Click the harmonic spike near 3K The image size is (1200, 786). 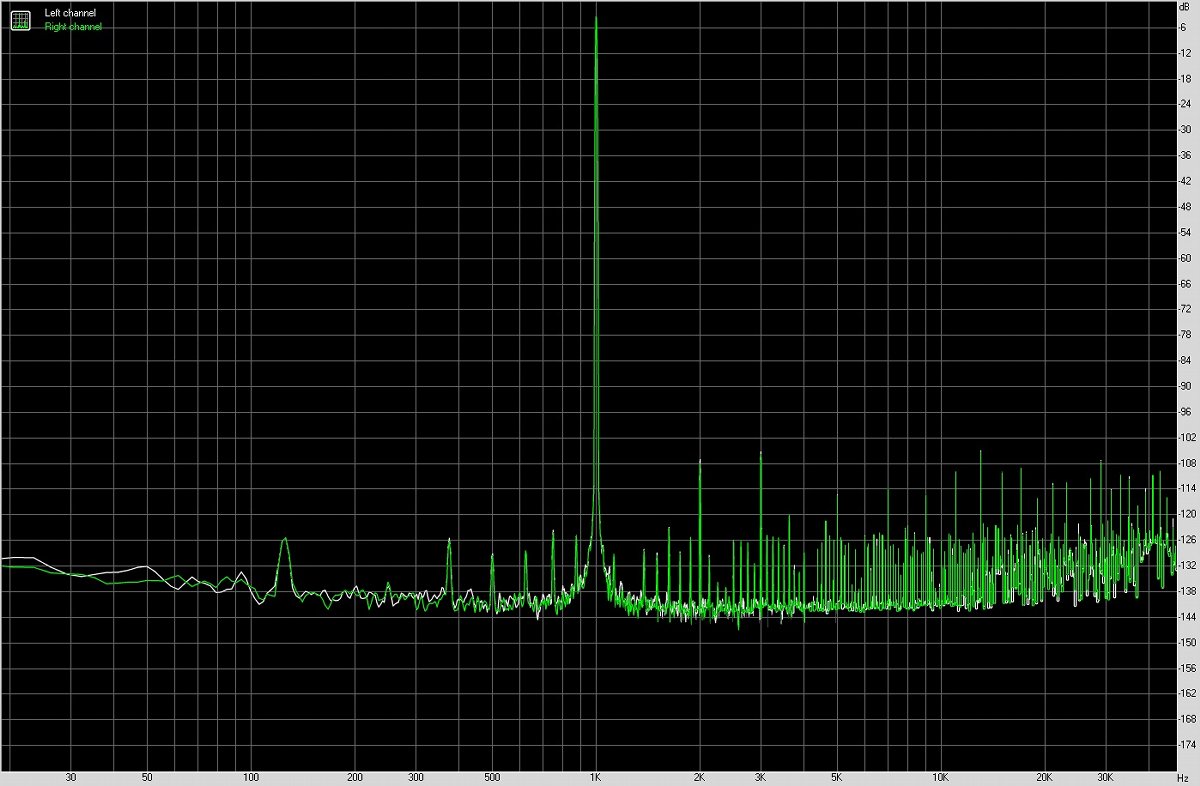(760, 455)
